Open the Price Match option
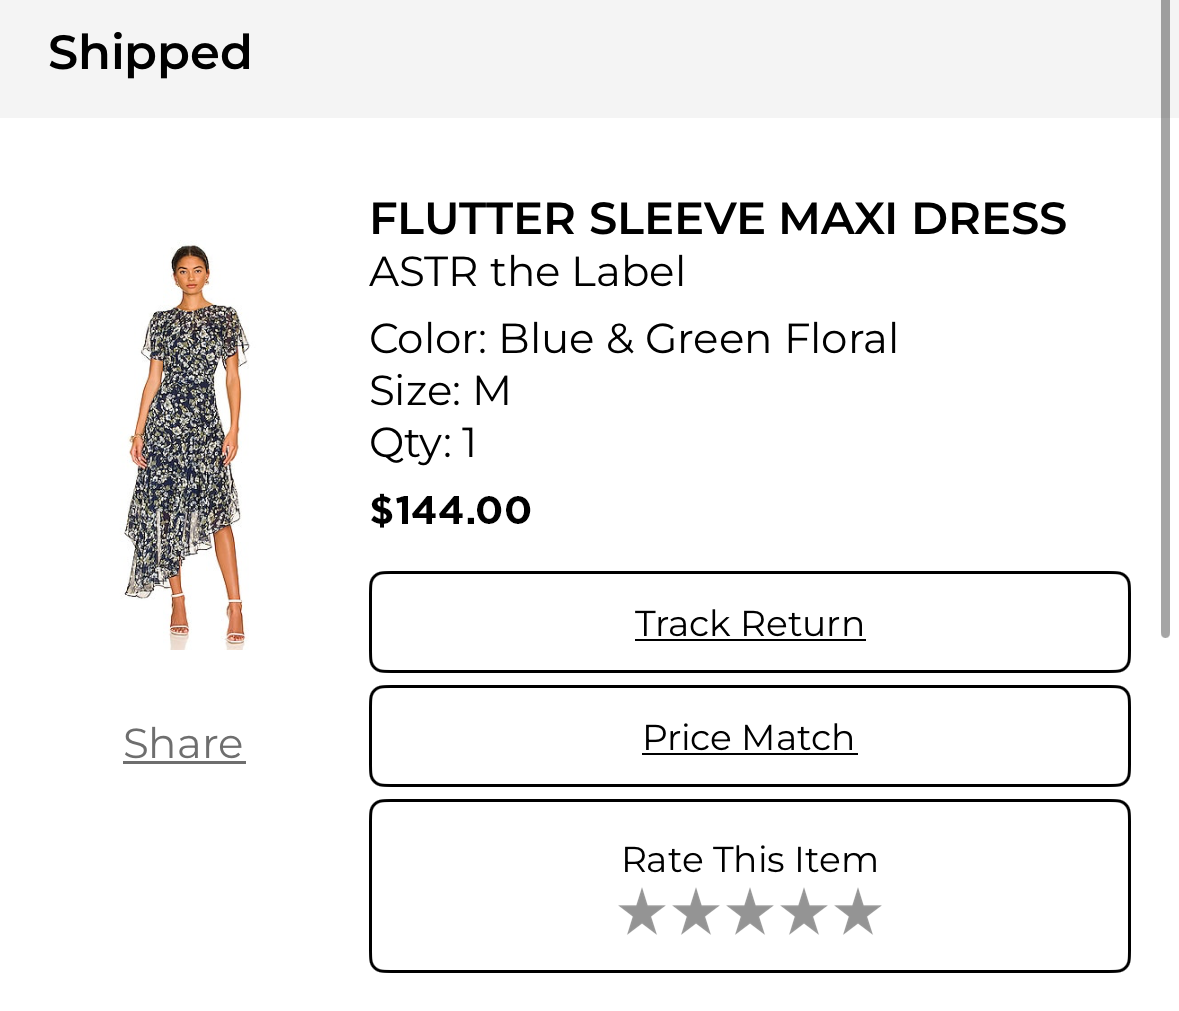This screenshot has width=1179, height=1011. point(750,737)
